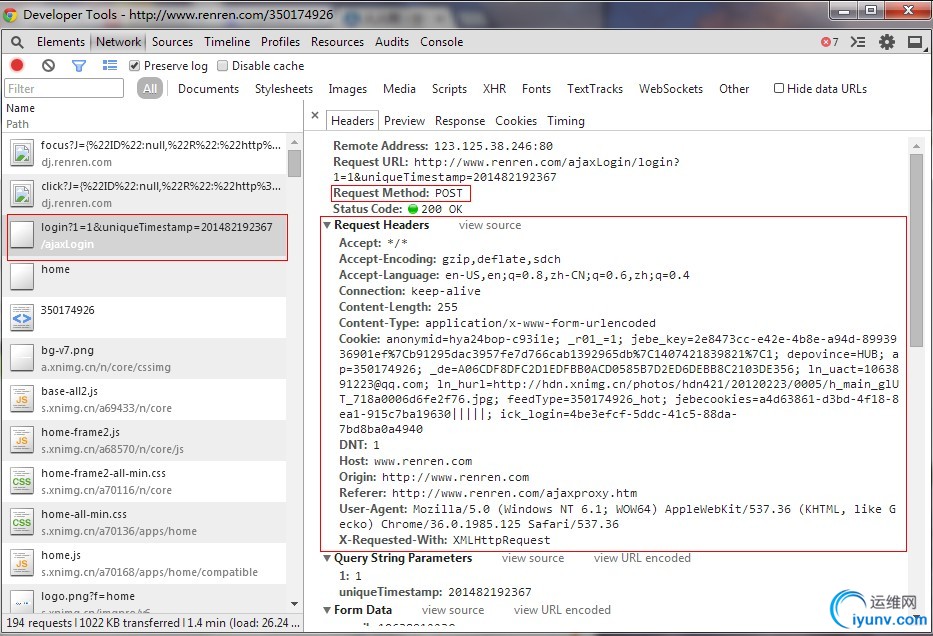The height and width of the screenshot is (636, 933).
Task: Switch to large request rows list icon
Action: pos(109,65)
